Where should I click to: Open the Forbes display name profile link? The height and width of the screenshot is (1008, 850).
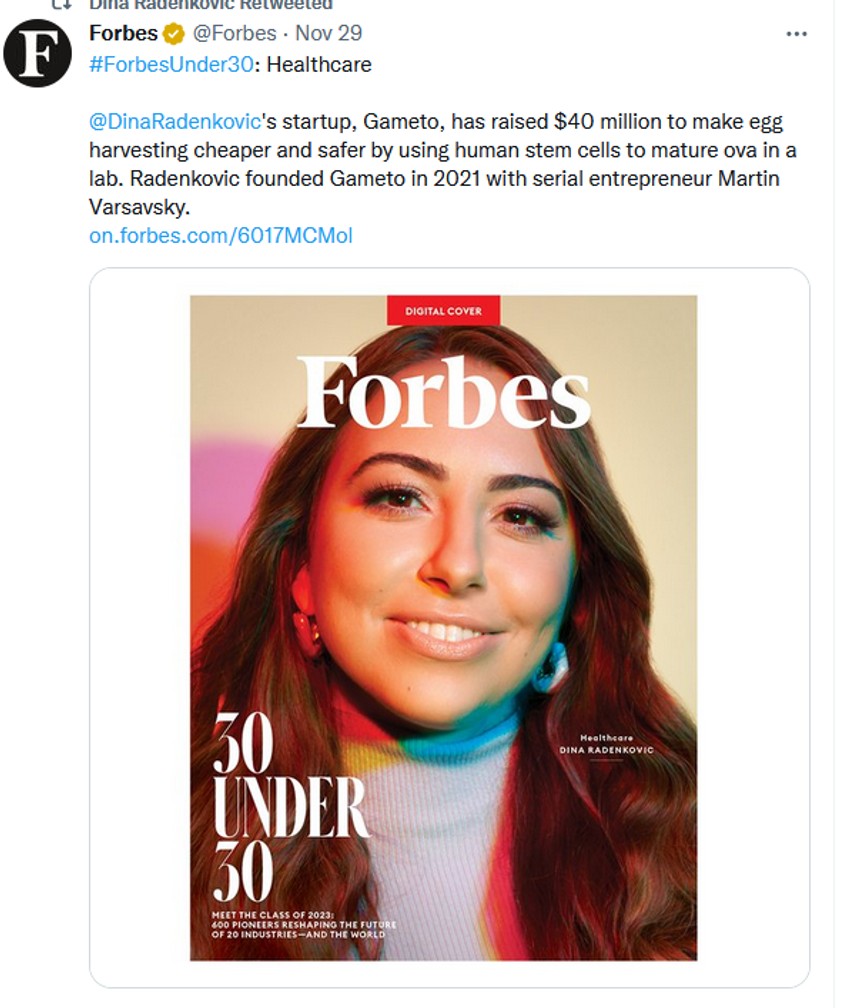point(123,33)
